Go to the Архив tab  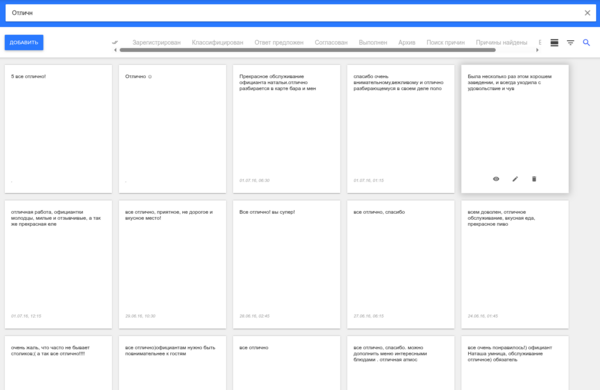click(407, 42)
